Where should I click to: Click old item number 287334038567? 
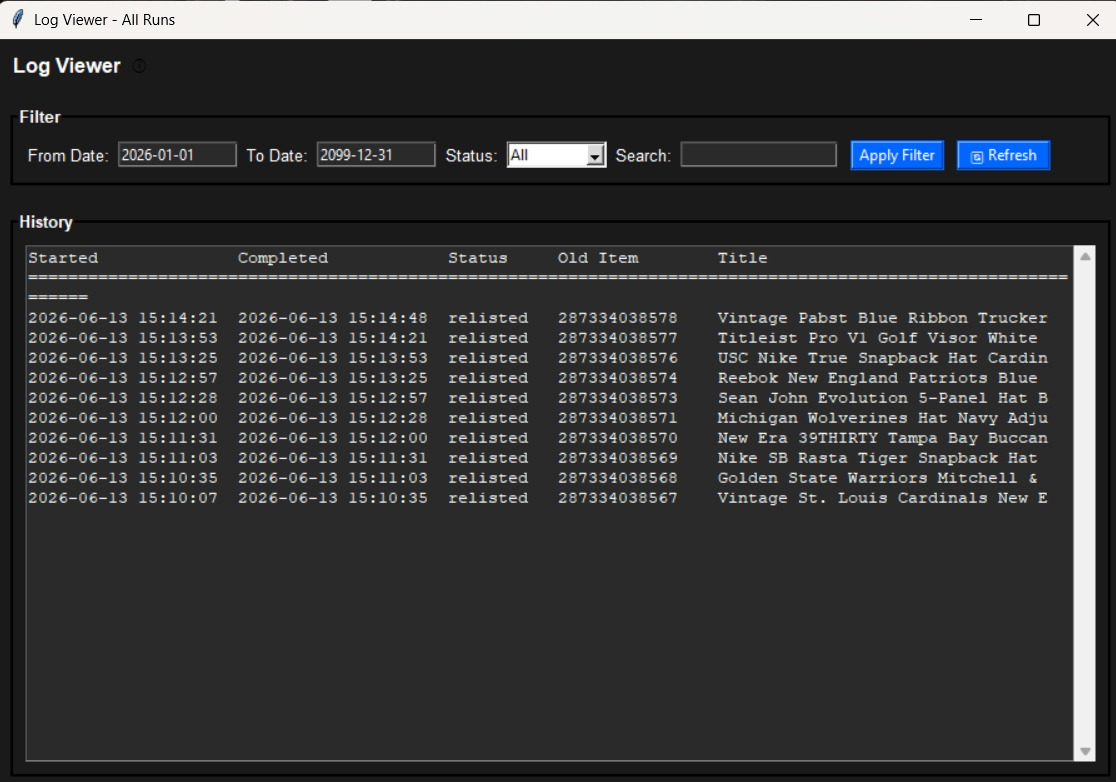[617, 497]
